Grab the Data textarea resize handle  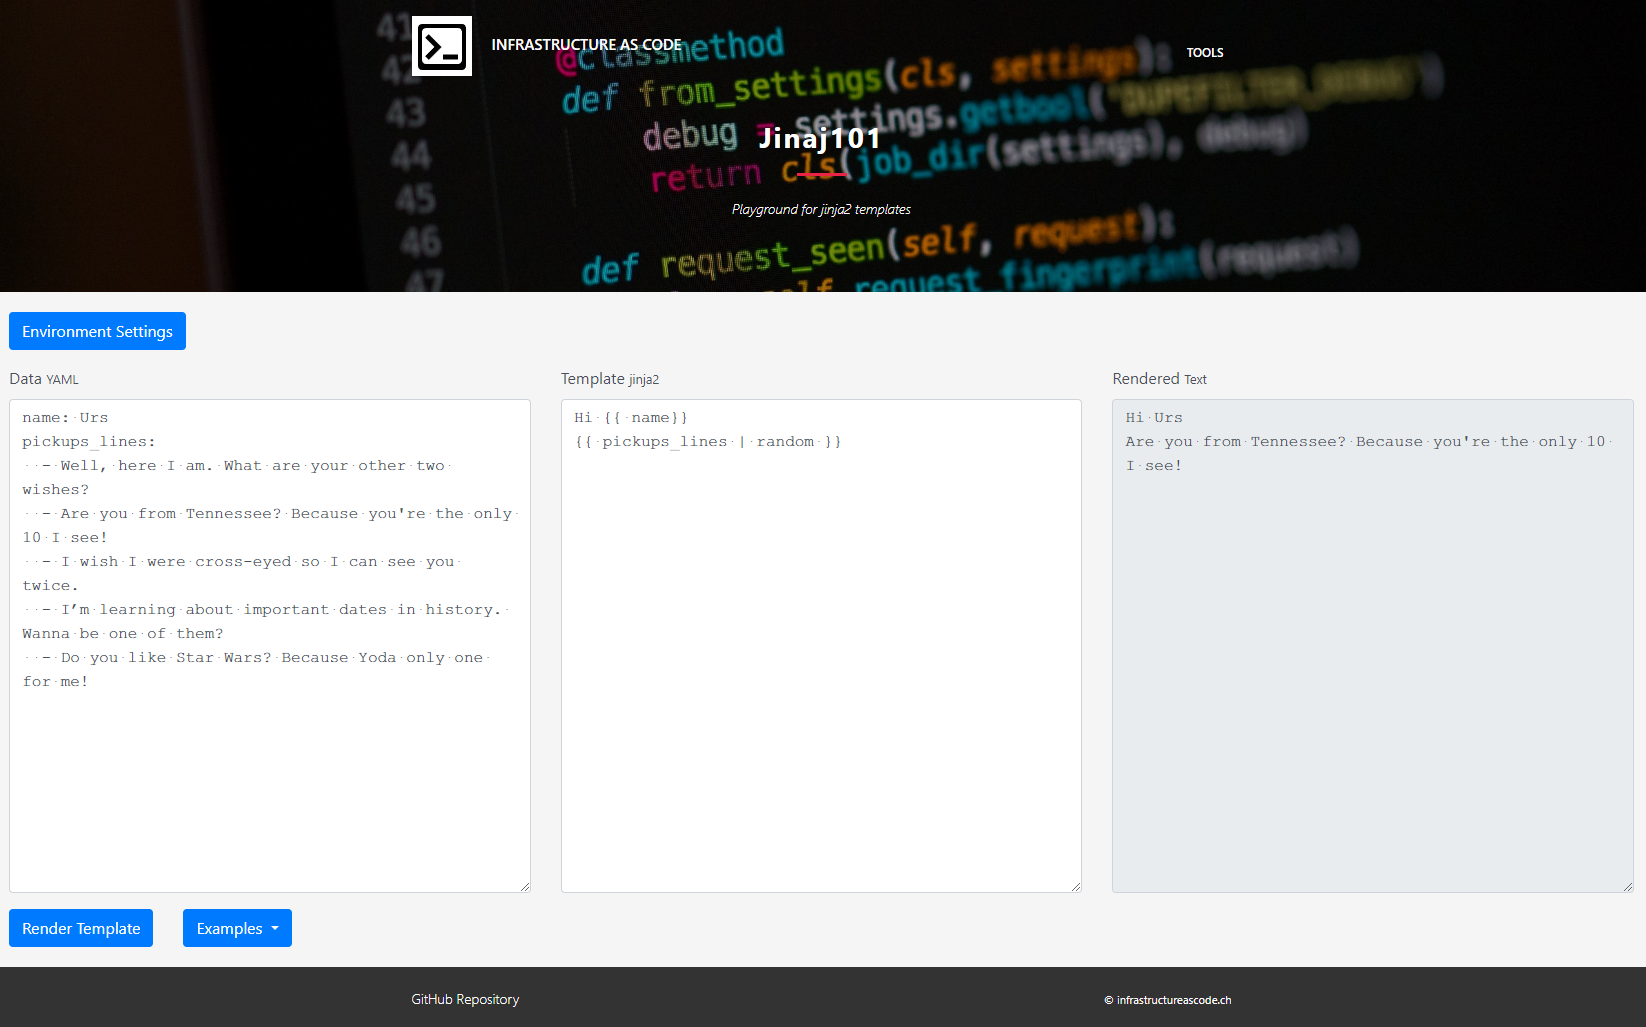[x=525, y=887]
